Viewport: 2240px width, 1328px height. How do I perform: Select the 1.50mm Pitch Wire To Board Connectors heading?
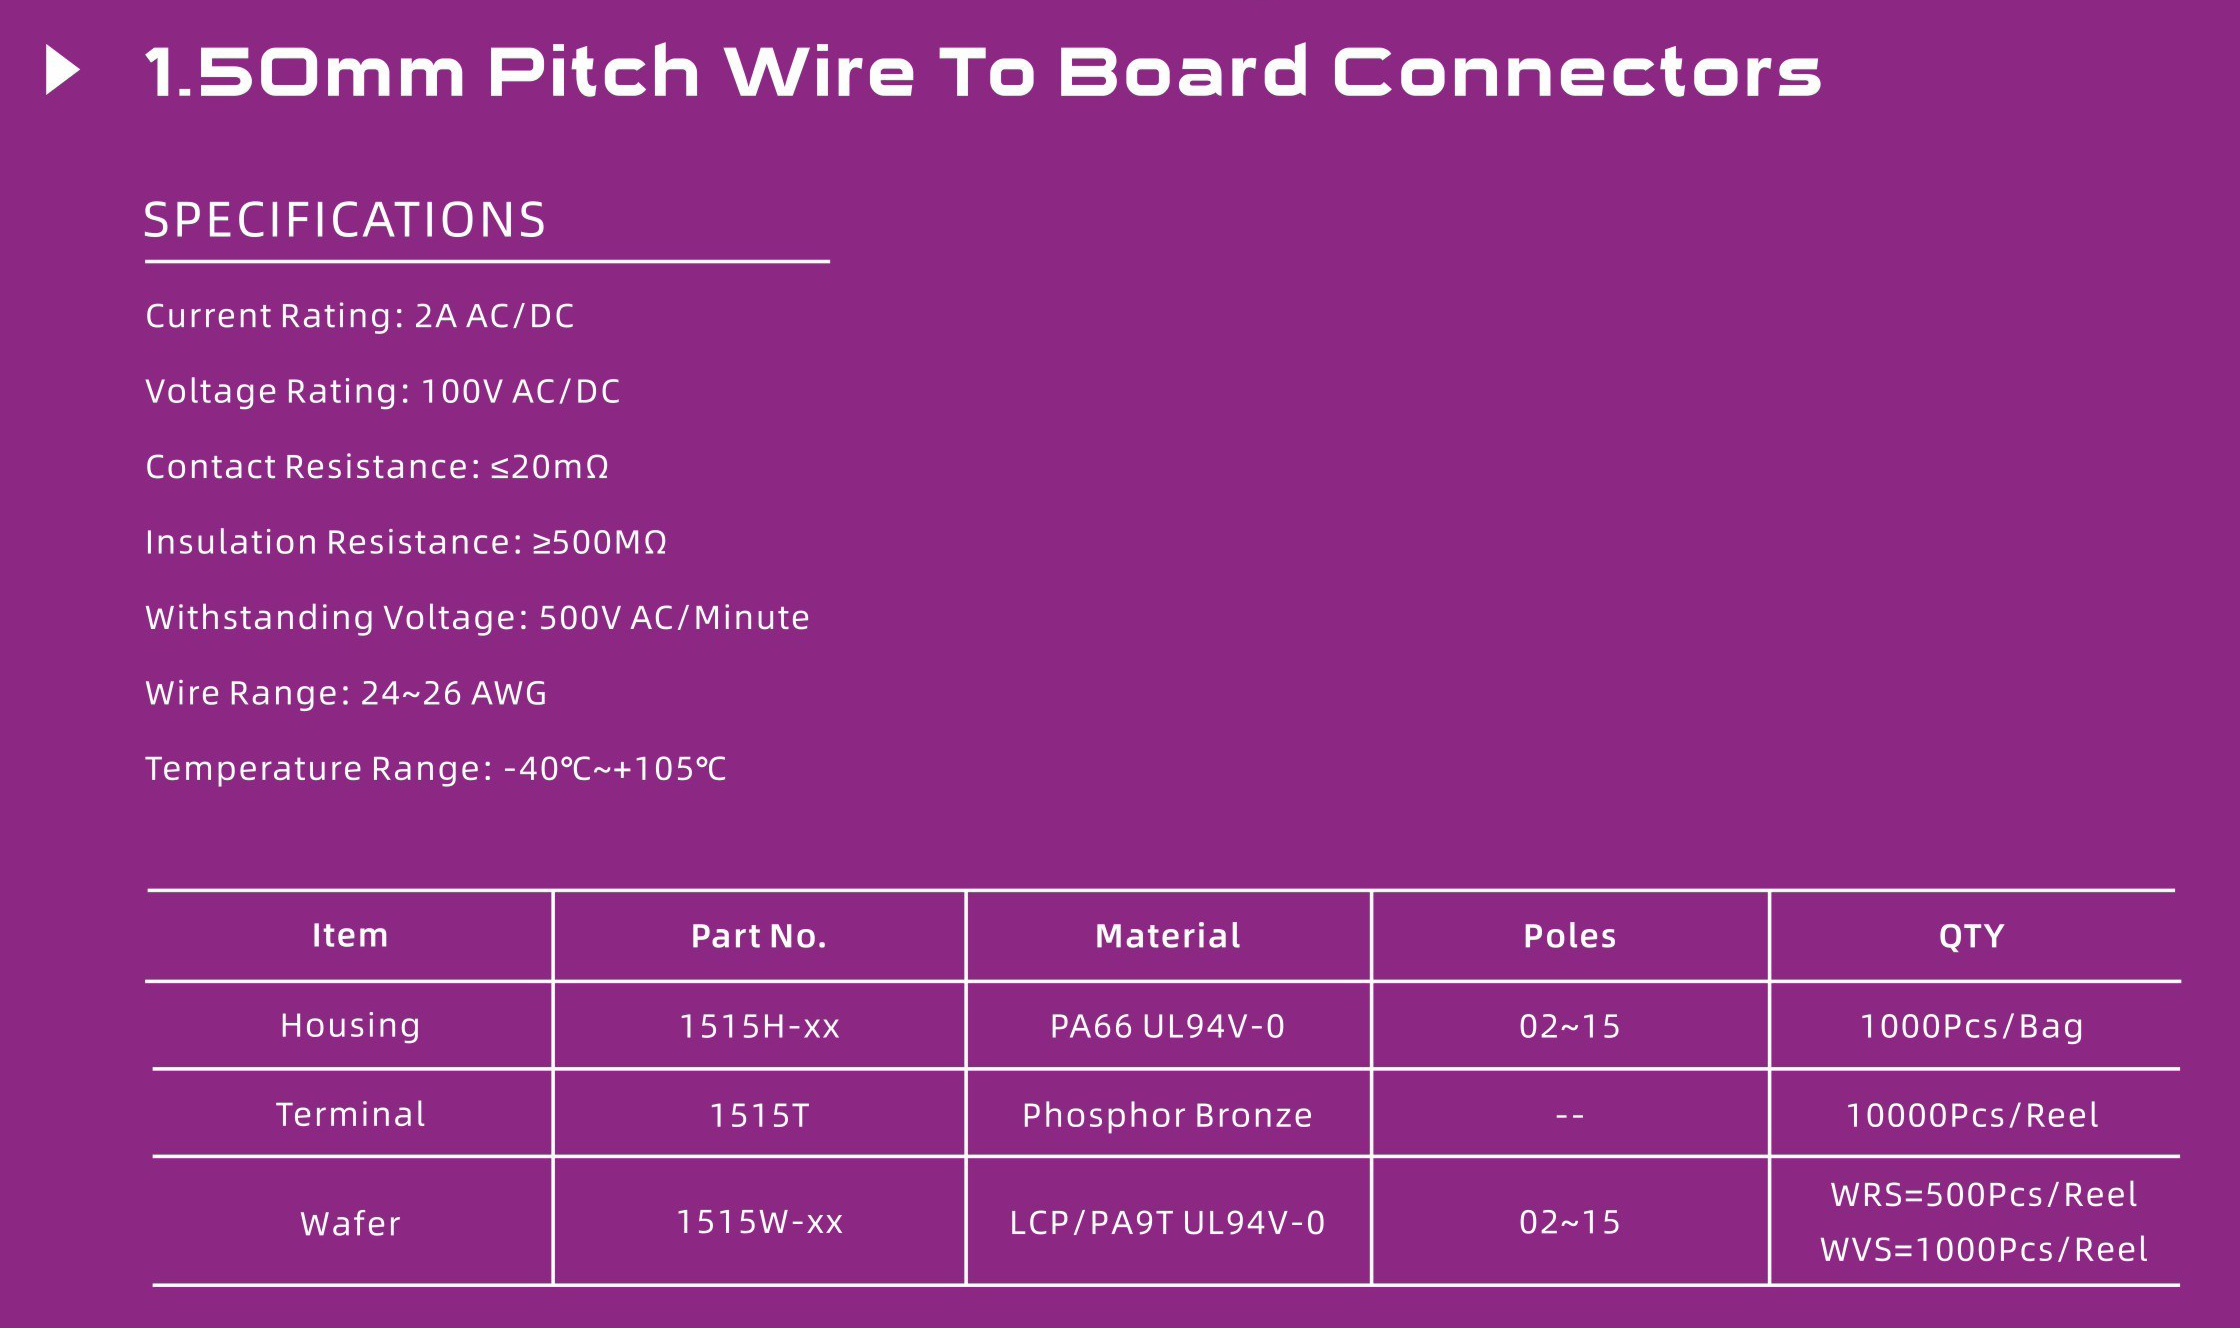[x=983, y=72]
